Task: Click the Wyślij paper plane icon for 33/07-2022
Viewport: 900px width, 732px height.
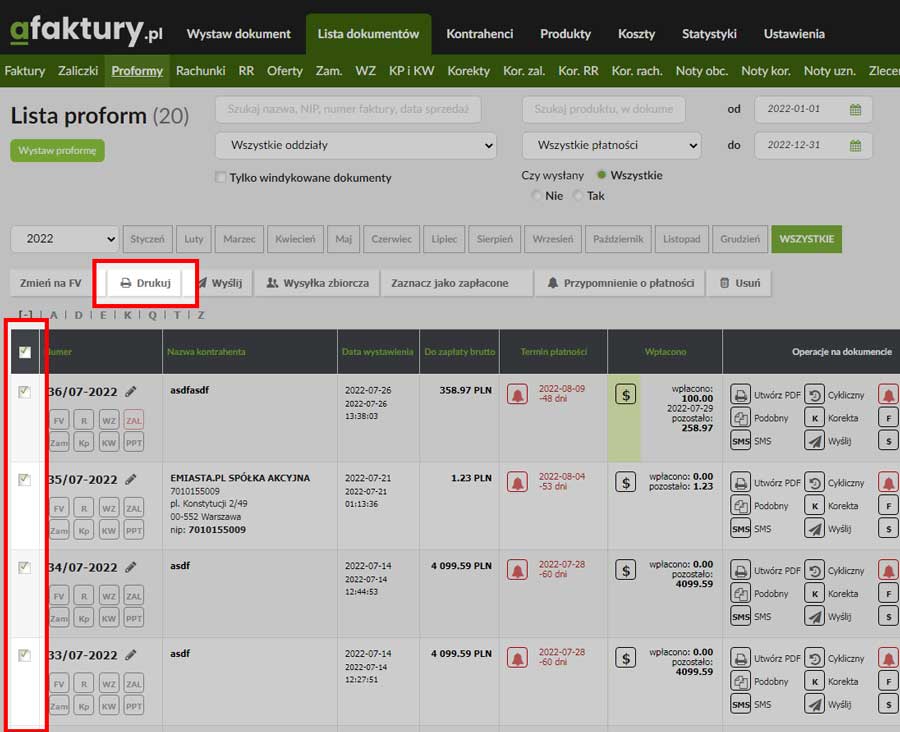Action: click(815, 704)
